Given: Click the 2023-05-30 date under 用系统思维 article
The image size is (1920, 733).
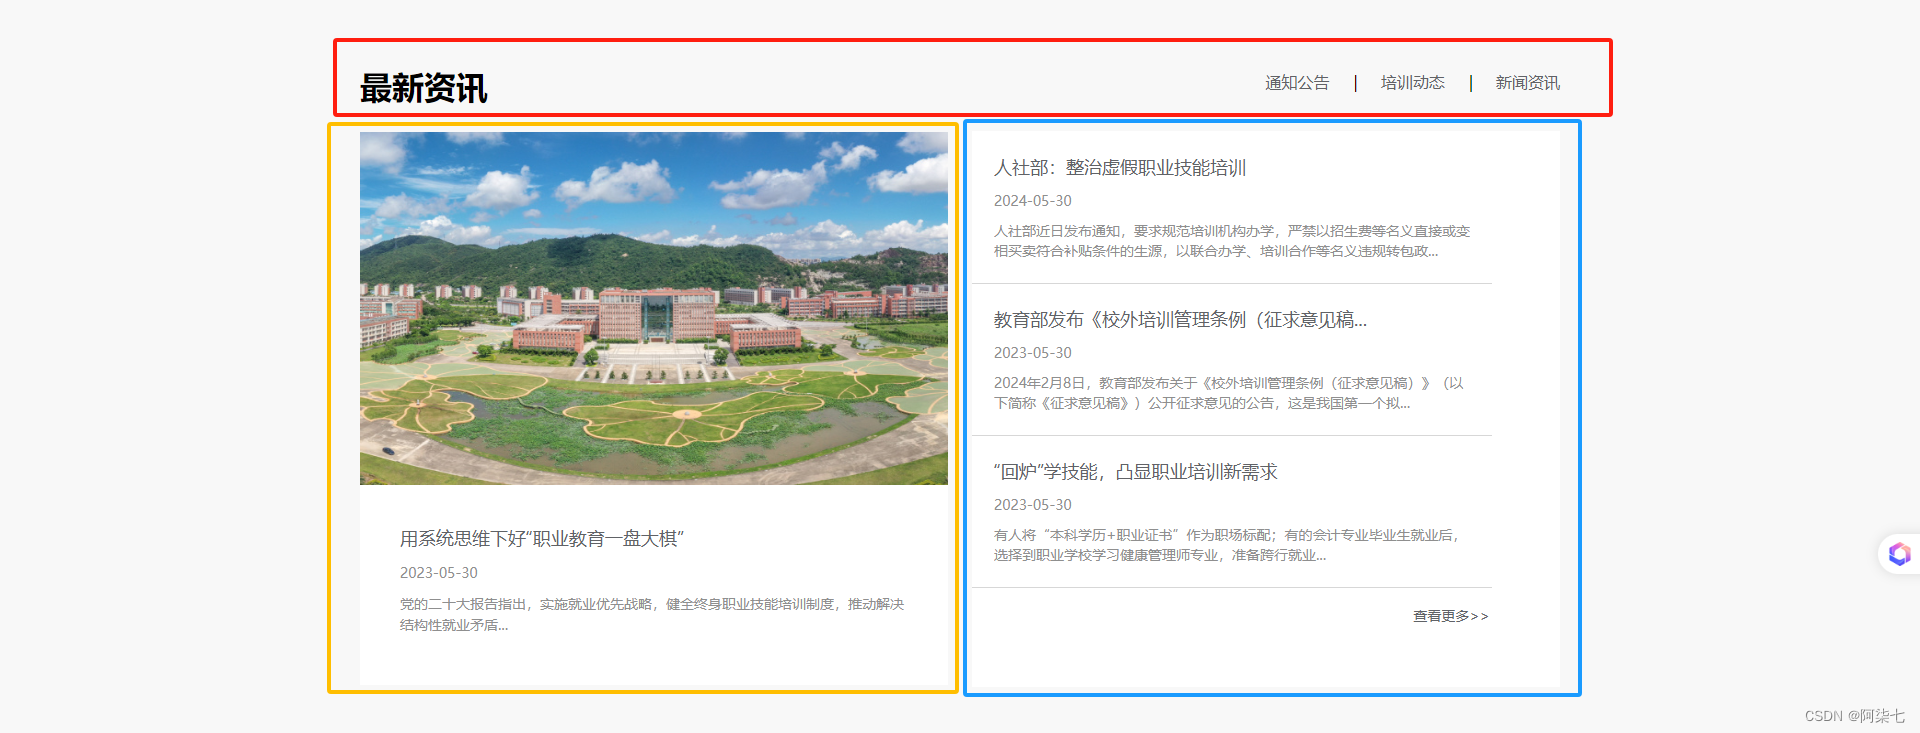Looking at the screenshot, I should coord(438,573).
